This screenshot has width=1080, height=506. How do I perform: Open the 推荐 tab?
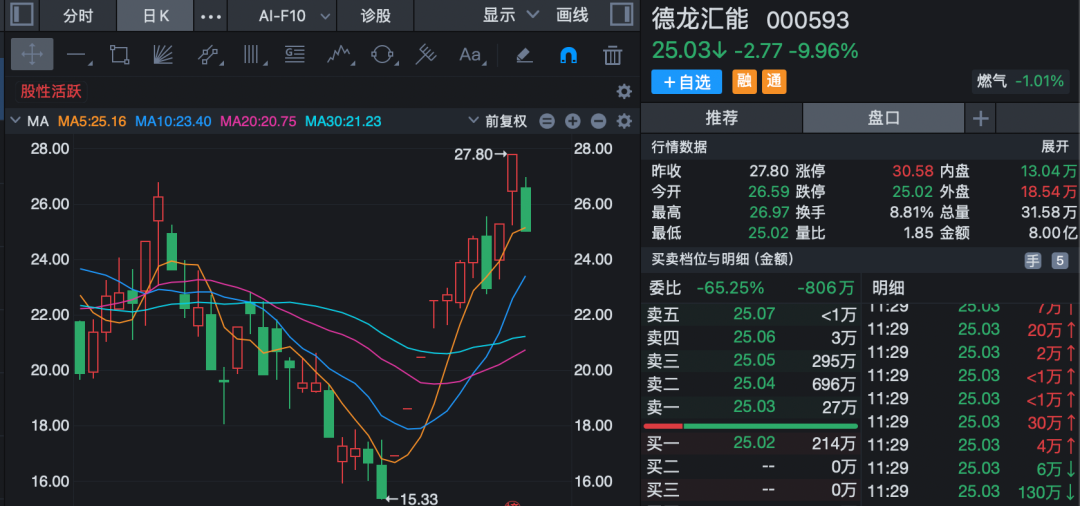pyautogui.click(x=722, y=118)
